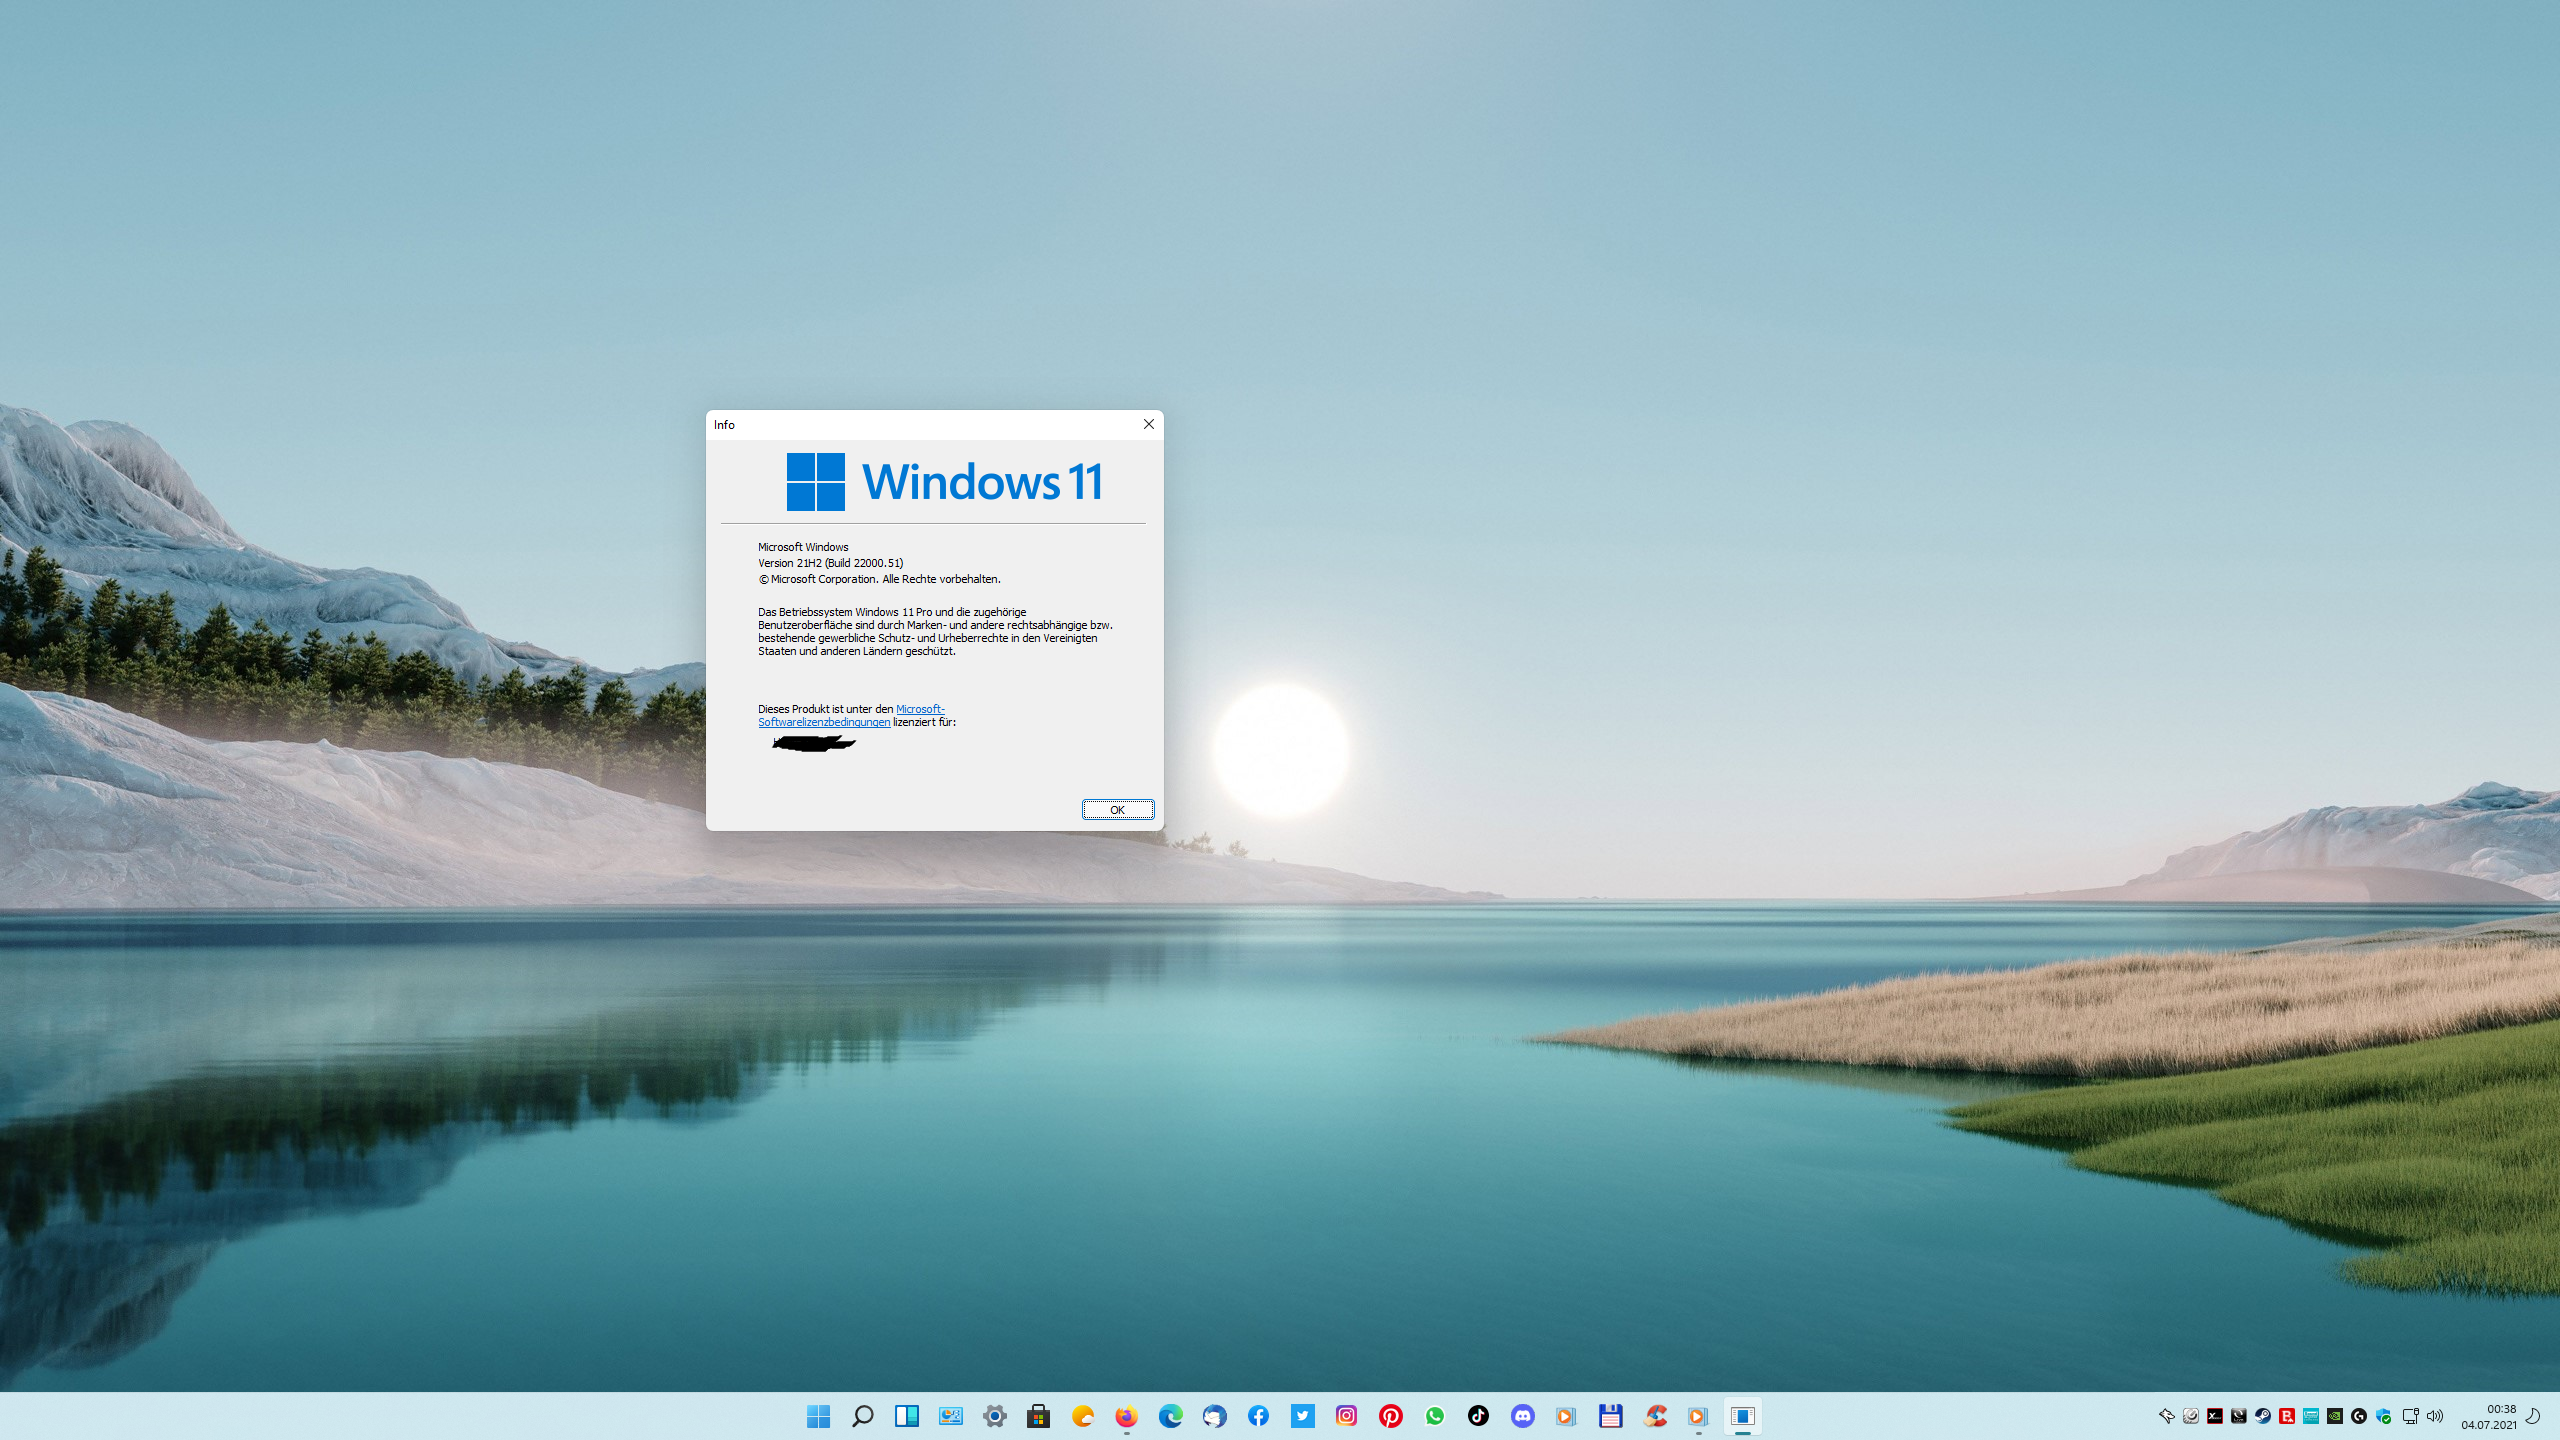The width and height of the screenshot is (2560, 1440).
Task: Open the Widgets panel
Action: point(906,1416)
